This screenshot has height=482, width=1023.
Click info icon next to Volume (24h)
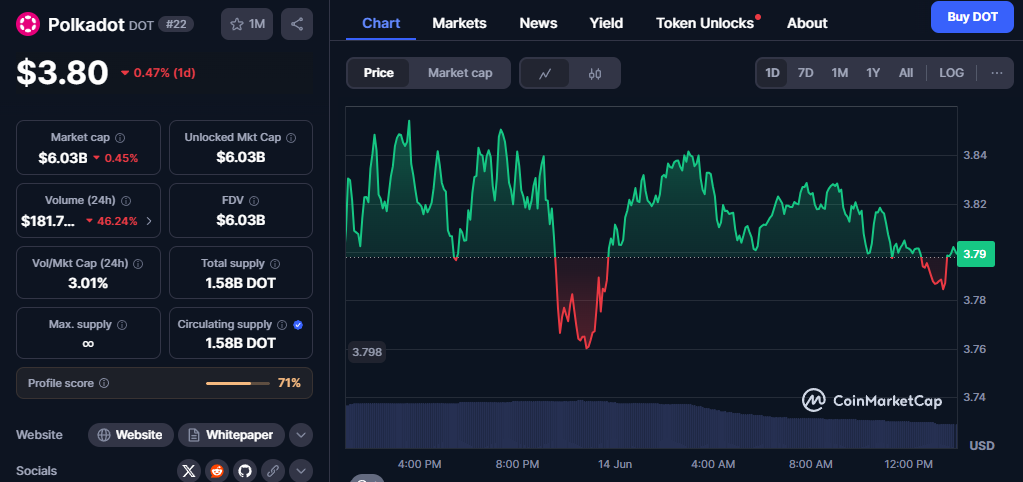click(x=126, y=201)
